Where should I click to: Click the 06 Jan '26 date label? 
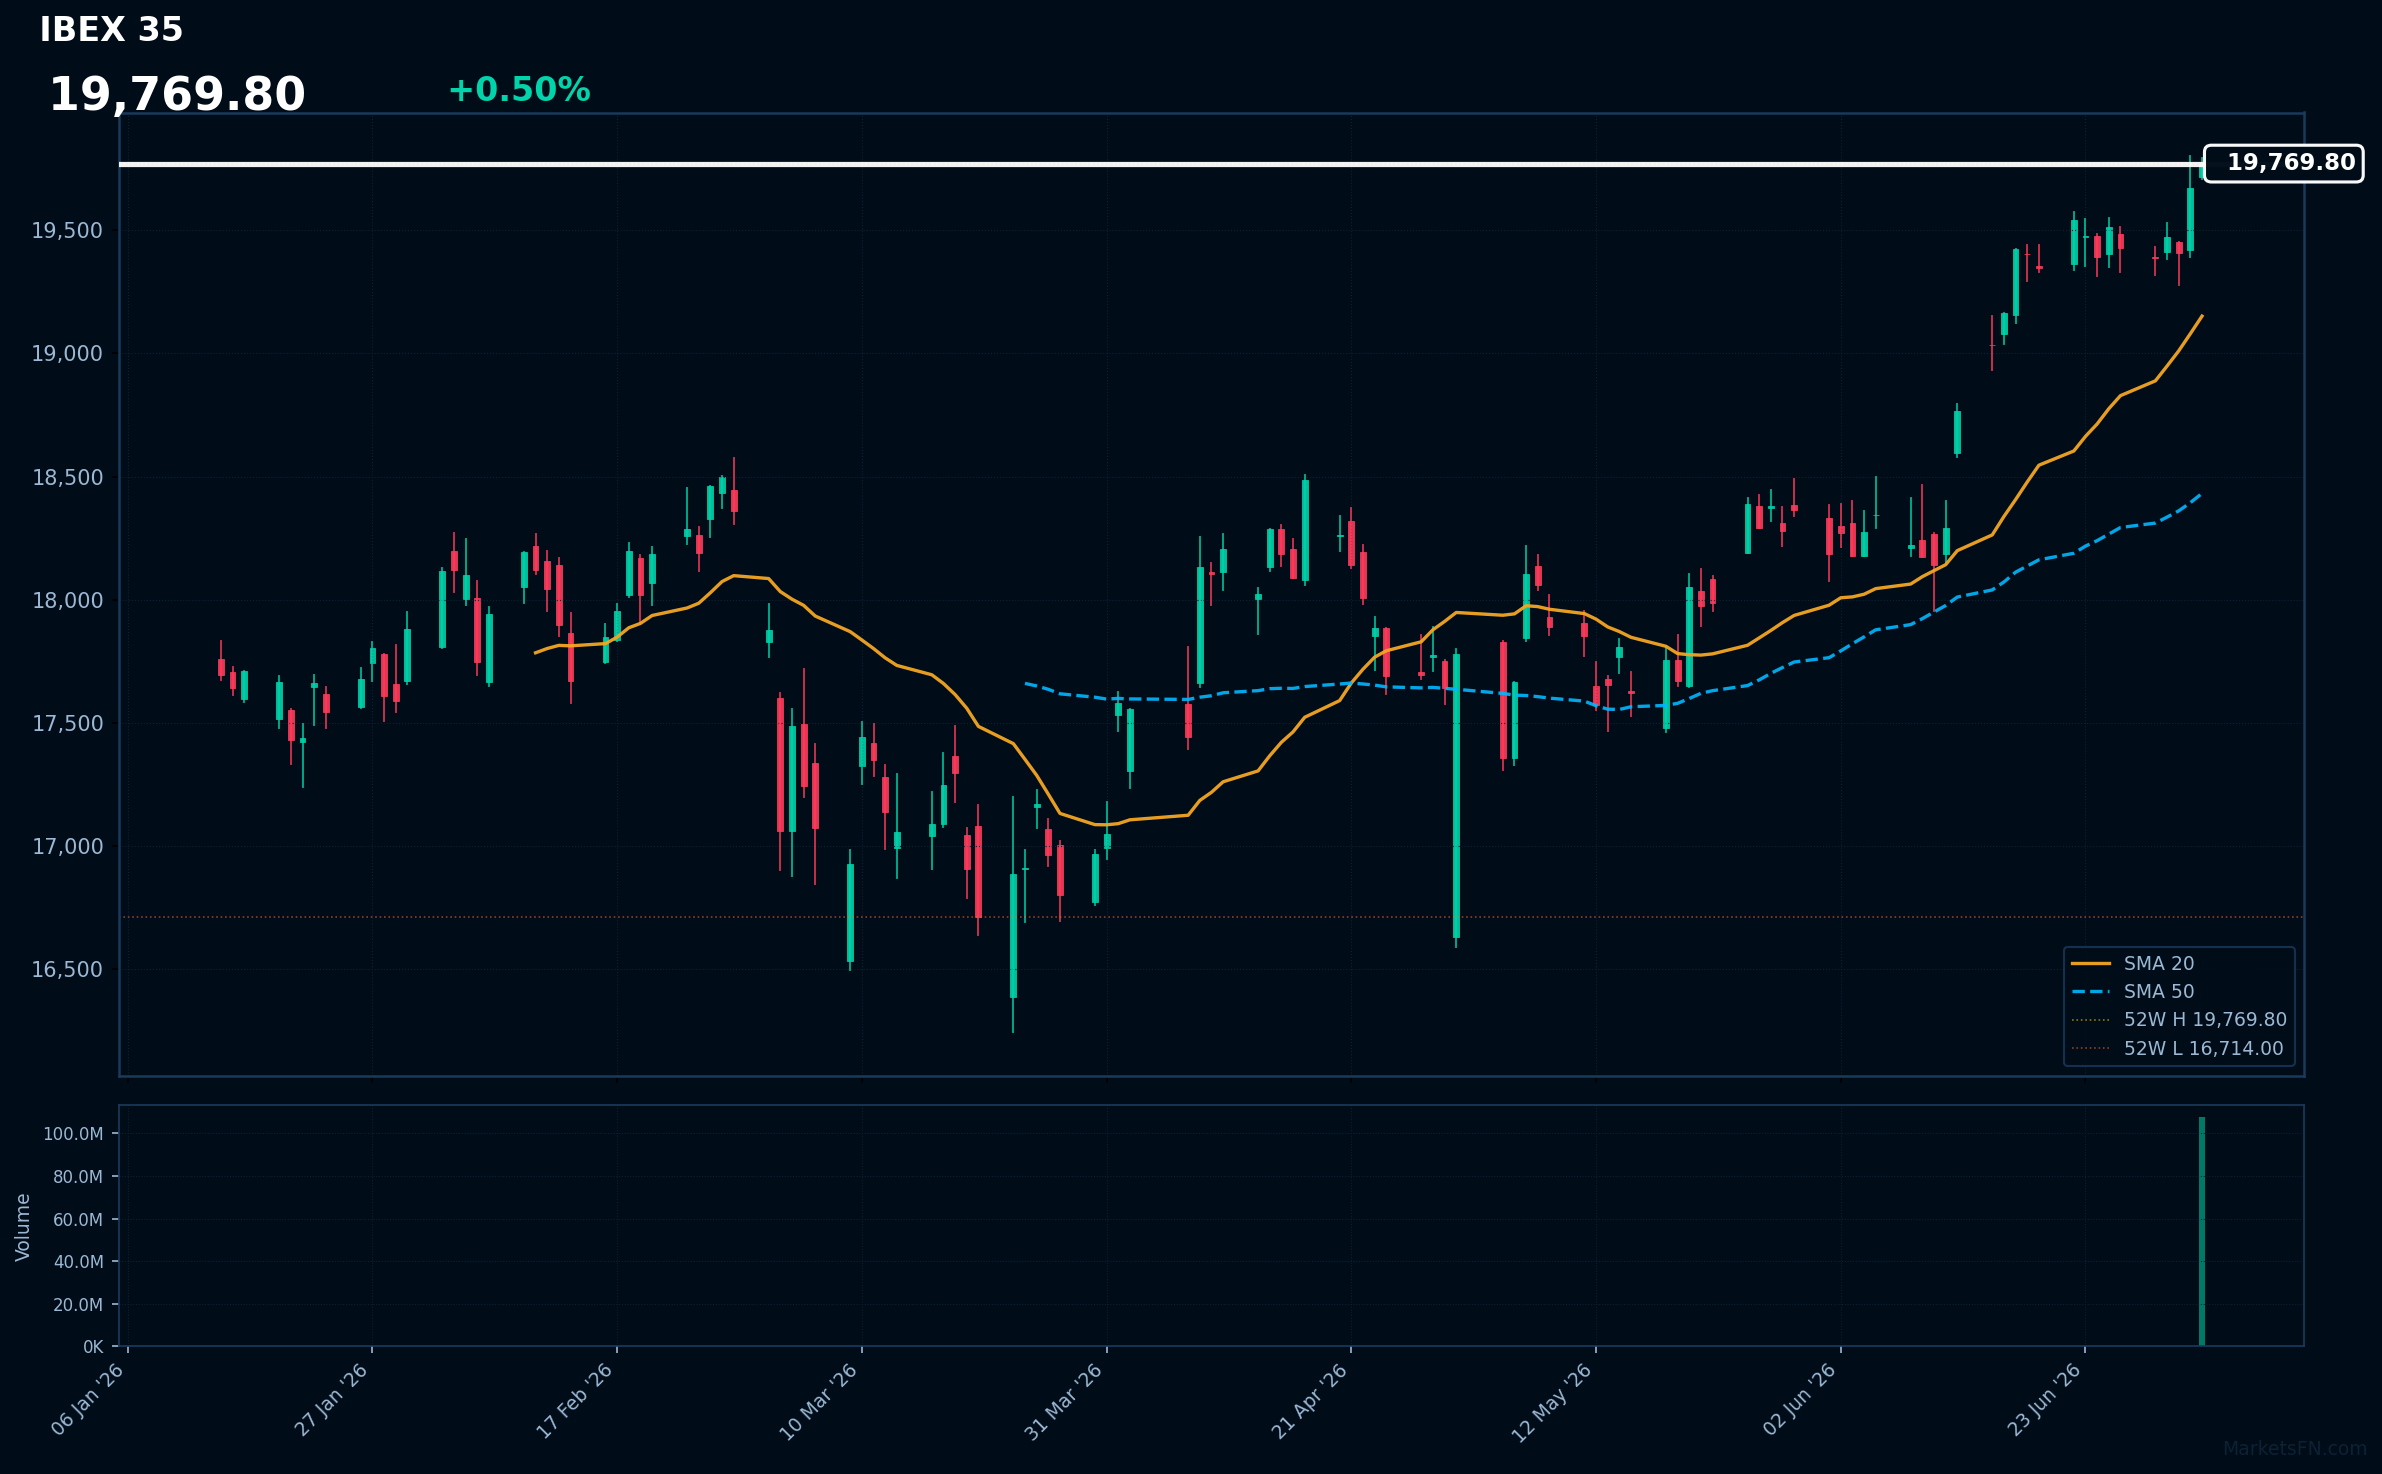click(x=88, y=1400)
